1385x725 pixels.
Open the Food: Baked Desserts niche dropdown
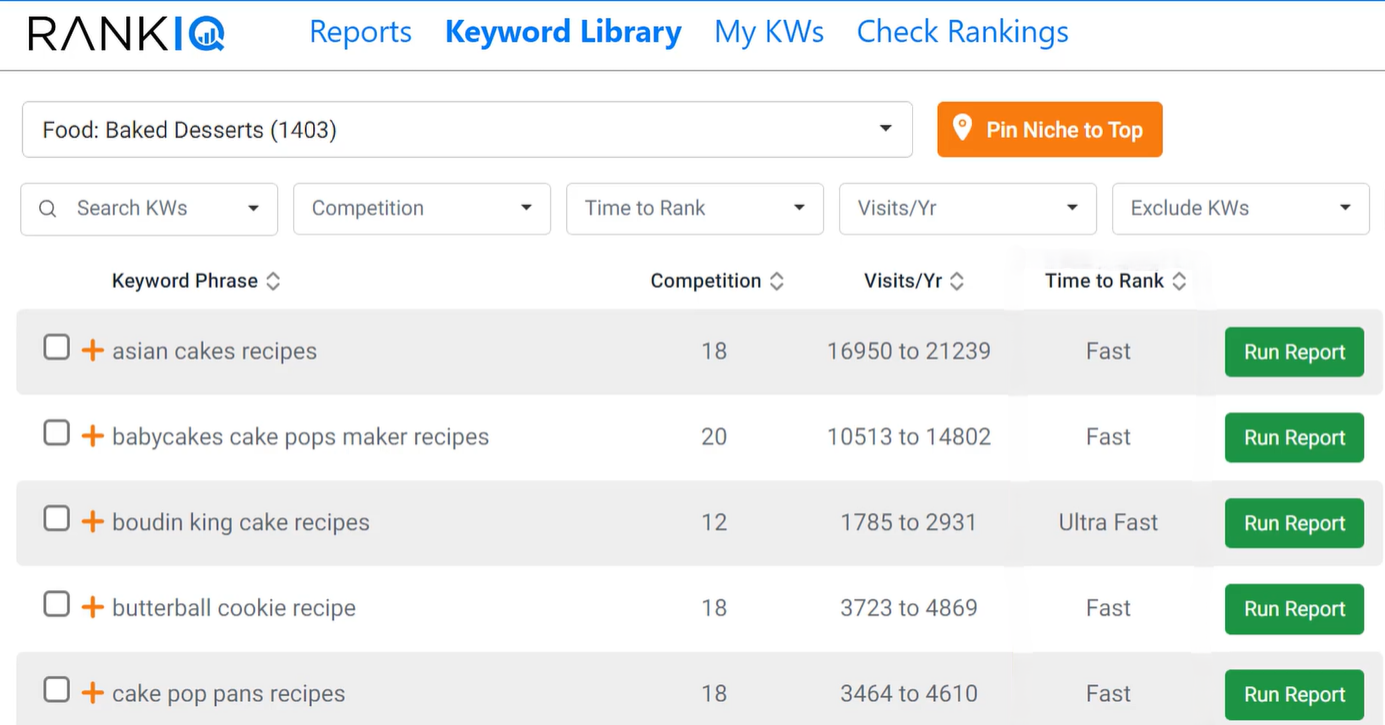click(467, 129)
